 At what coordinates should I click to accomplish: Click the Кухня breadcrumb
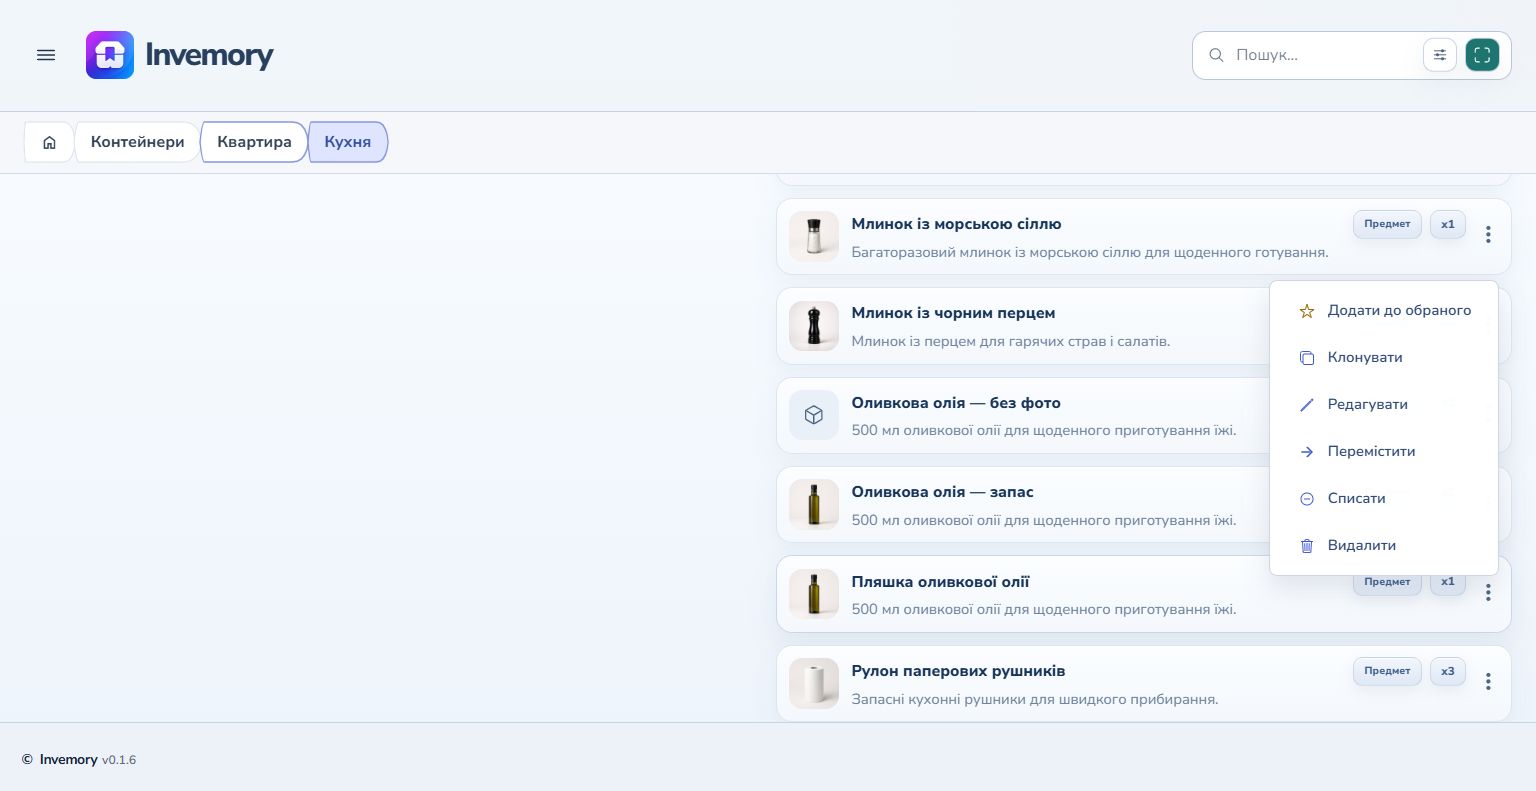coord(348,142)
